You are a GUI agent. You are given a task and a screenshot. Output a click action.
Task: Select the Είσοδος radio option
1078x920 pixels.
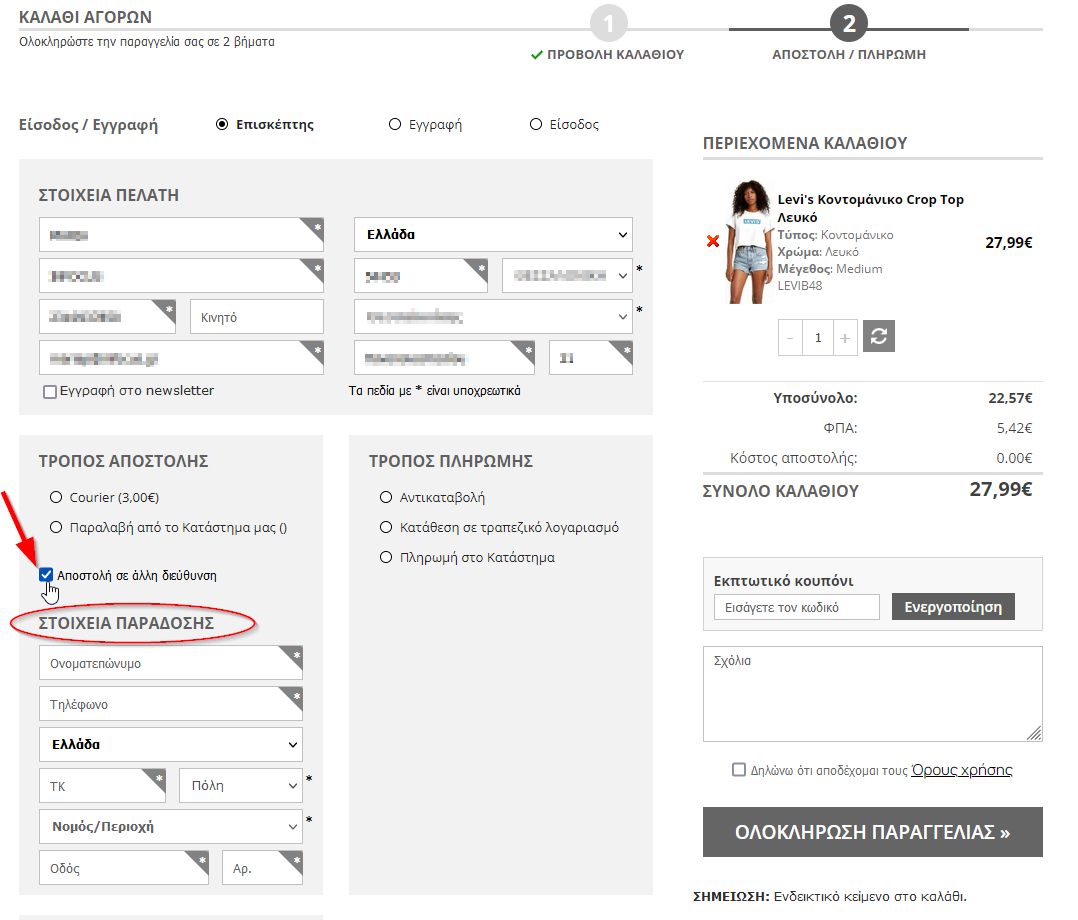(536, 125)
